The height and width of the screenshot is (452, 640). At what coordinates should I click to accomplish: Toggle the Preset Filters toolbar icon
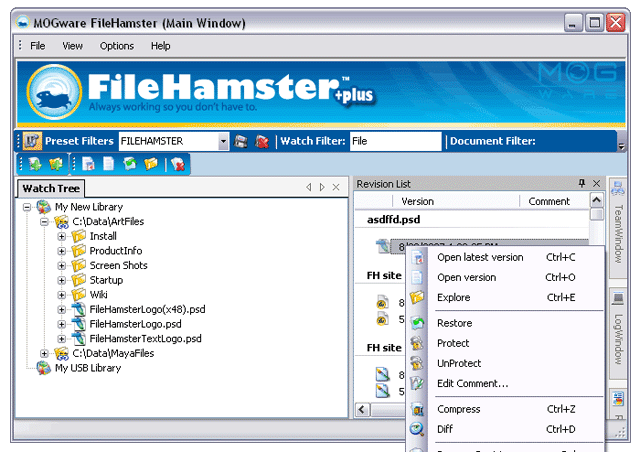coord(32,141)
